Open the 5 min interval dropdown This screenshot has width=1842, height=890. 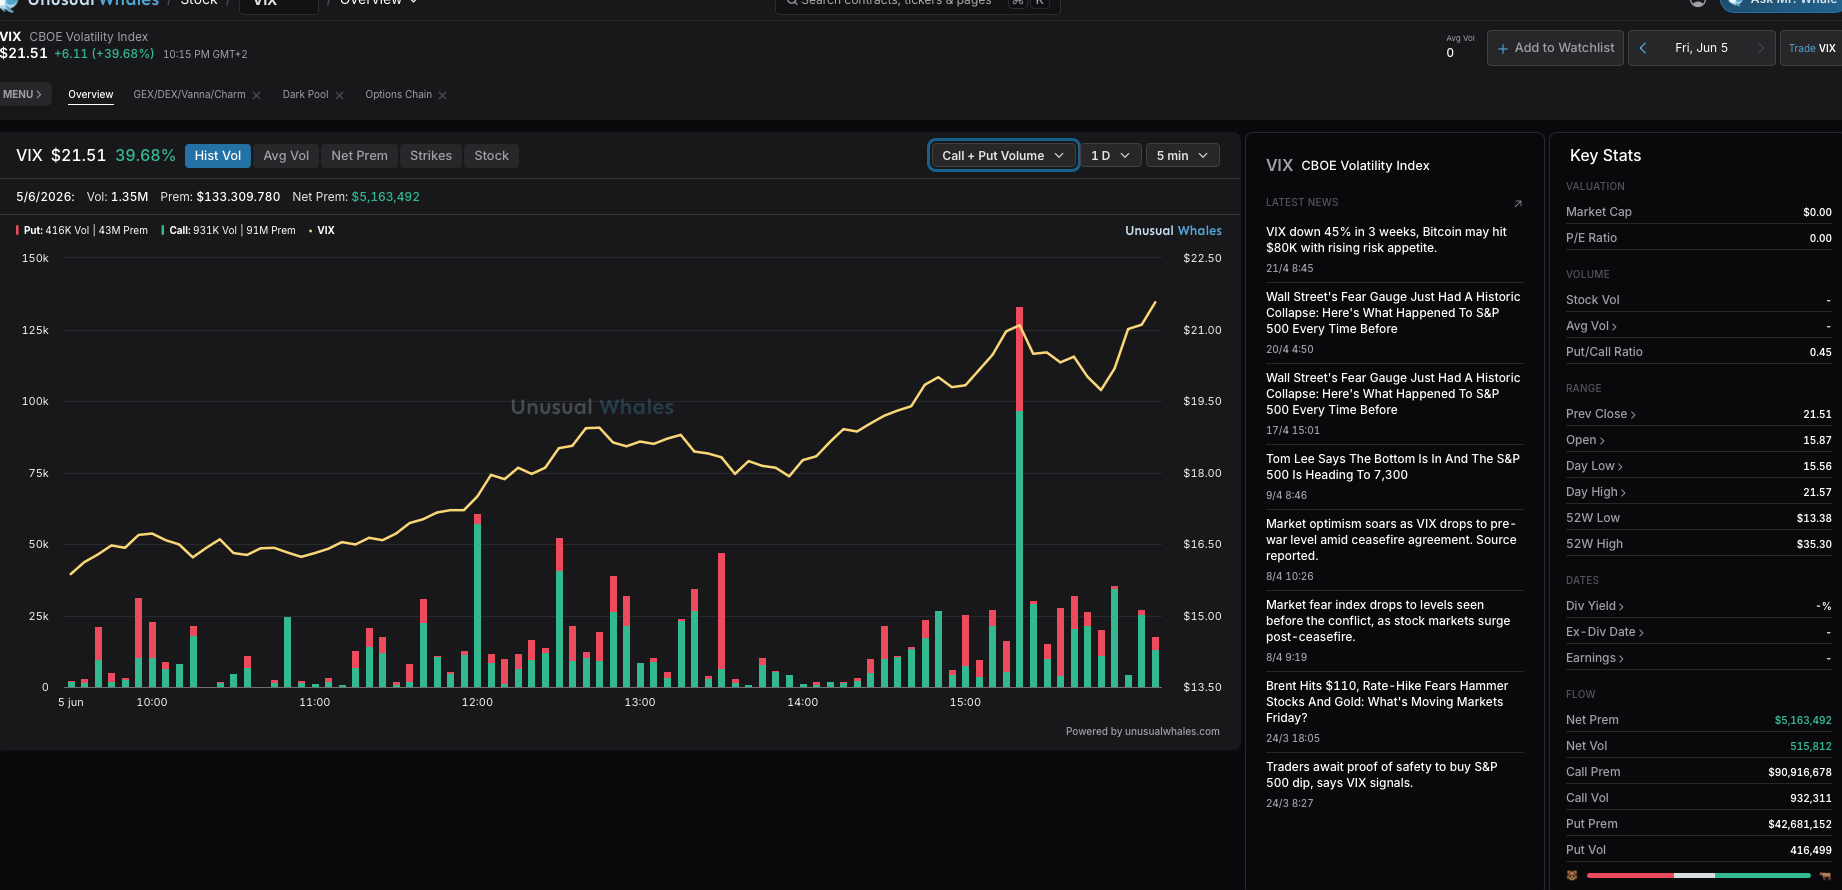pyautogui.click(x=1182, y=155)
